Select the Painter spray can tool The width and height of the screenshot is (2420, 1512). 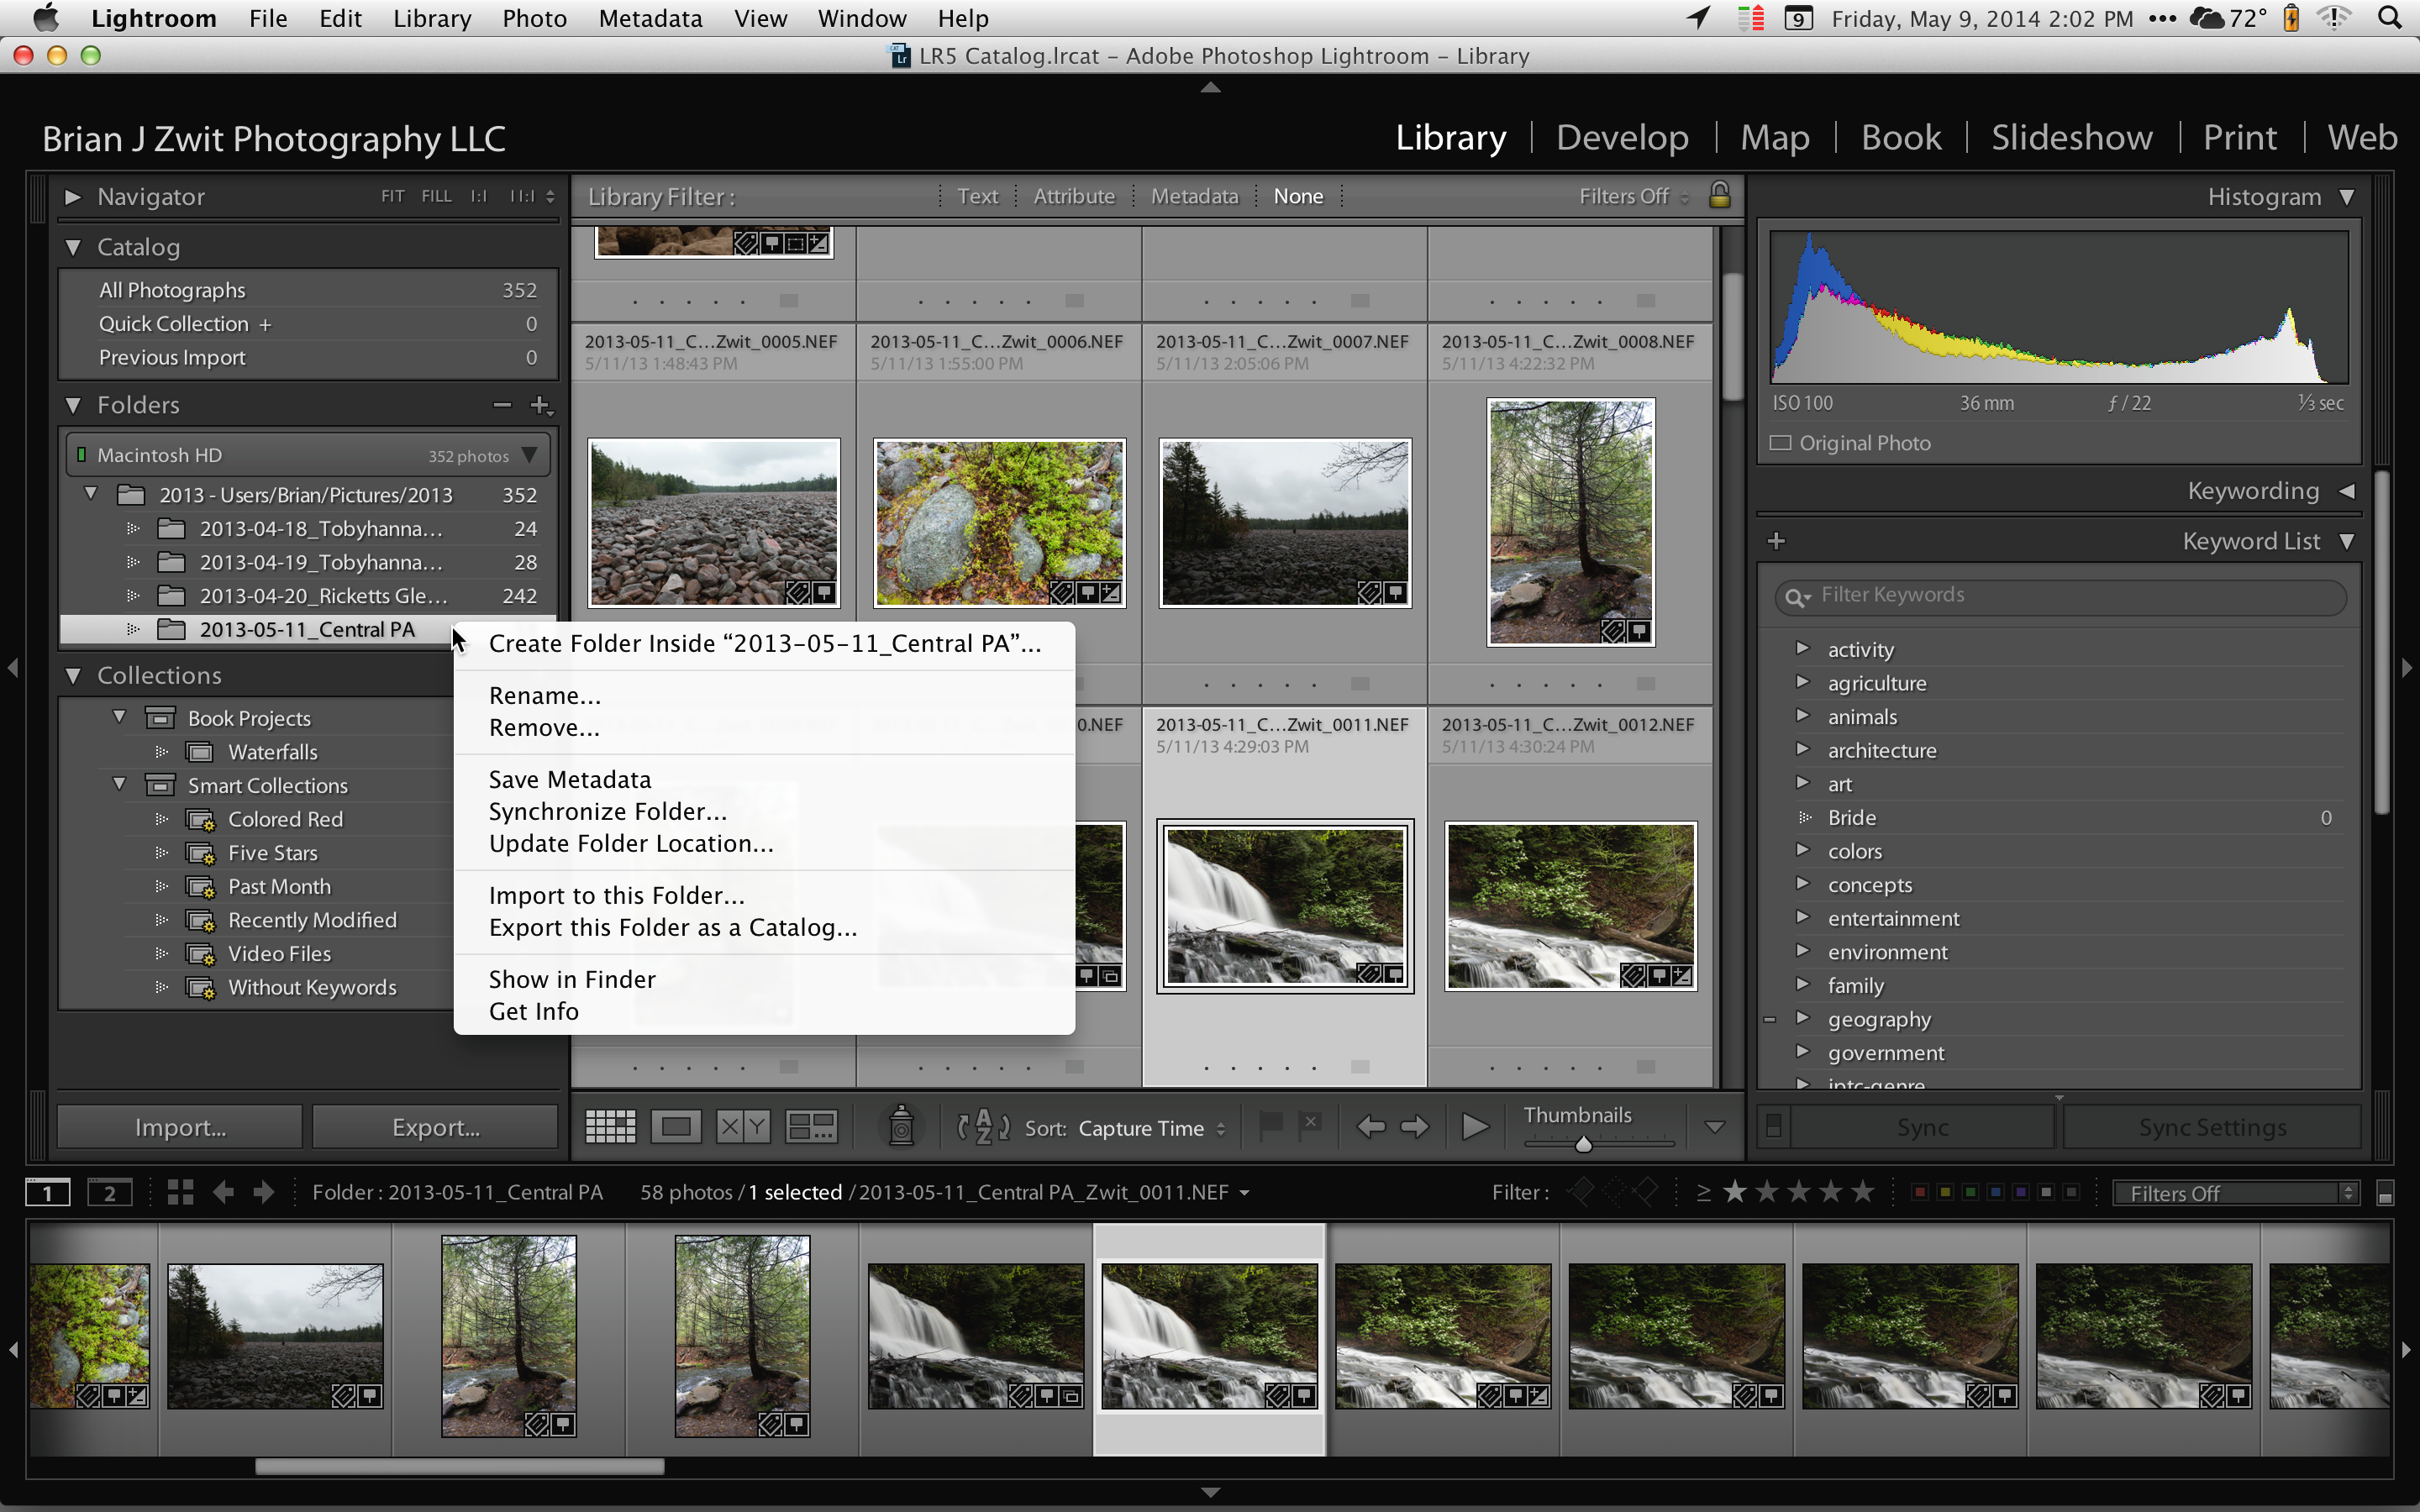pyautogui.click(x=901, y=1126)
